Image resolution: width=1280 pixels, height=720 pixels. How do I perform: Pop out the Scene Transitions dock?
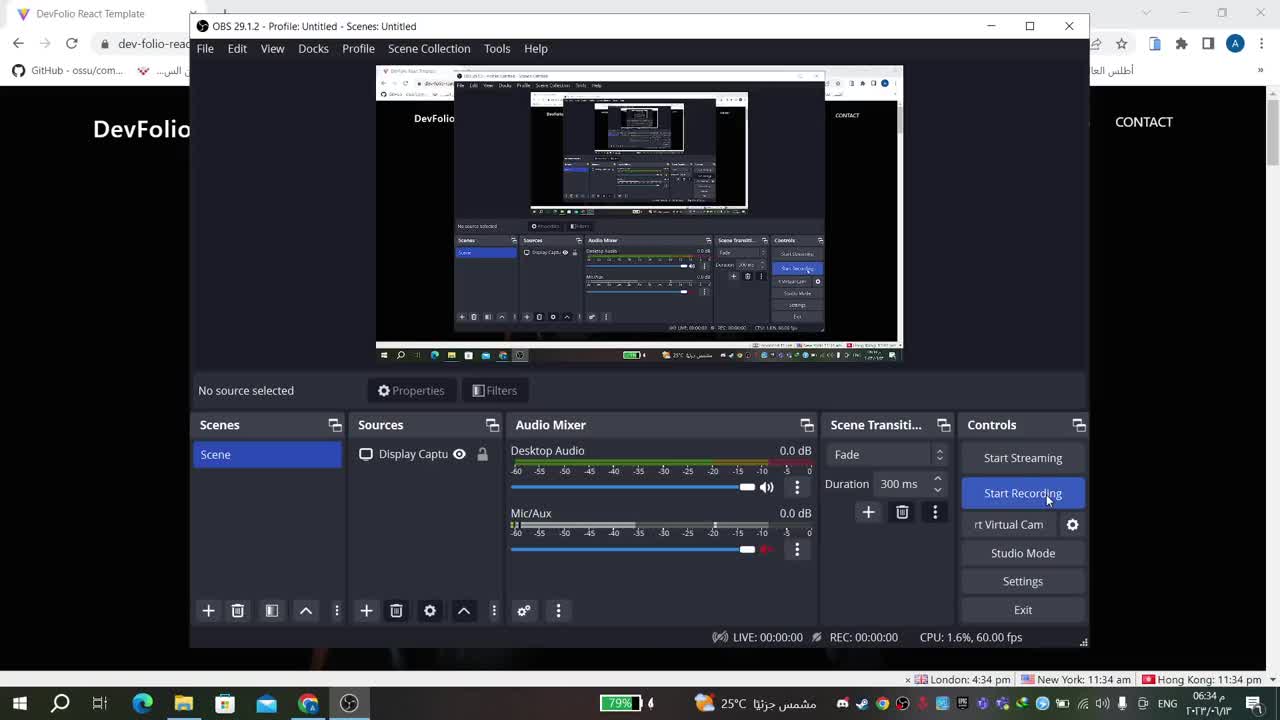(x=943, y=425)
